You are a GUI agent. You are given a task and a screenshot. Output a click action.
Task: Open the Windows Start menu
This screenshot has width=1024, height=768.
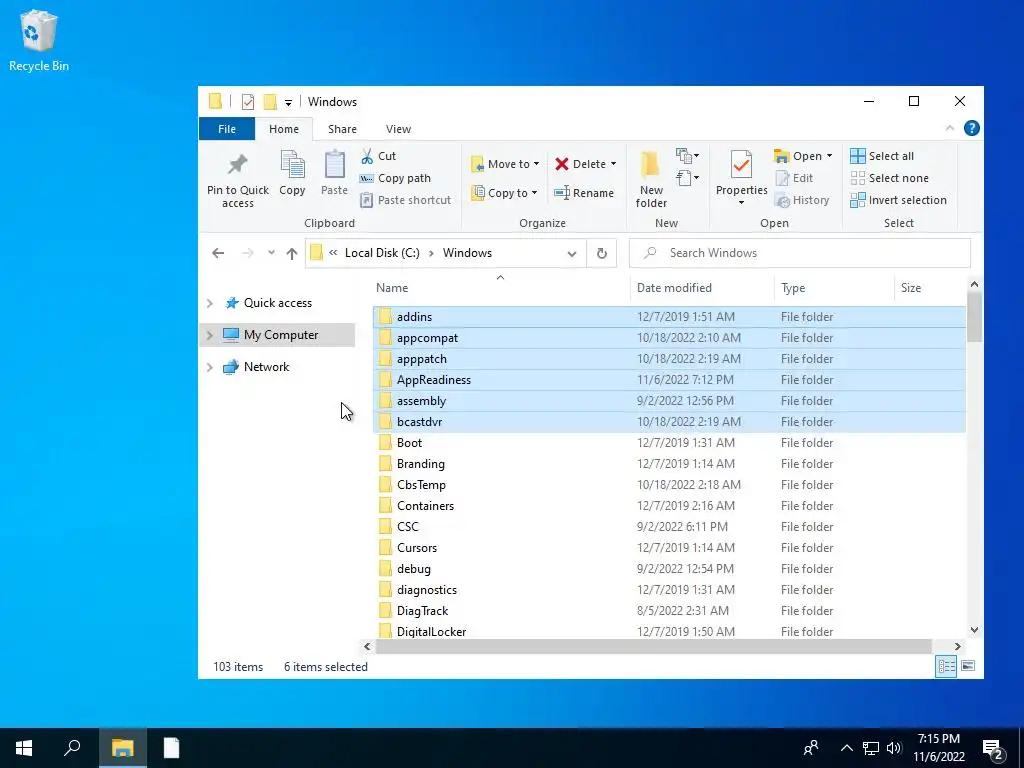pos(24,748)
